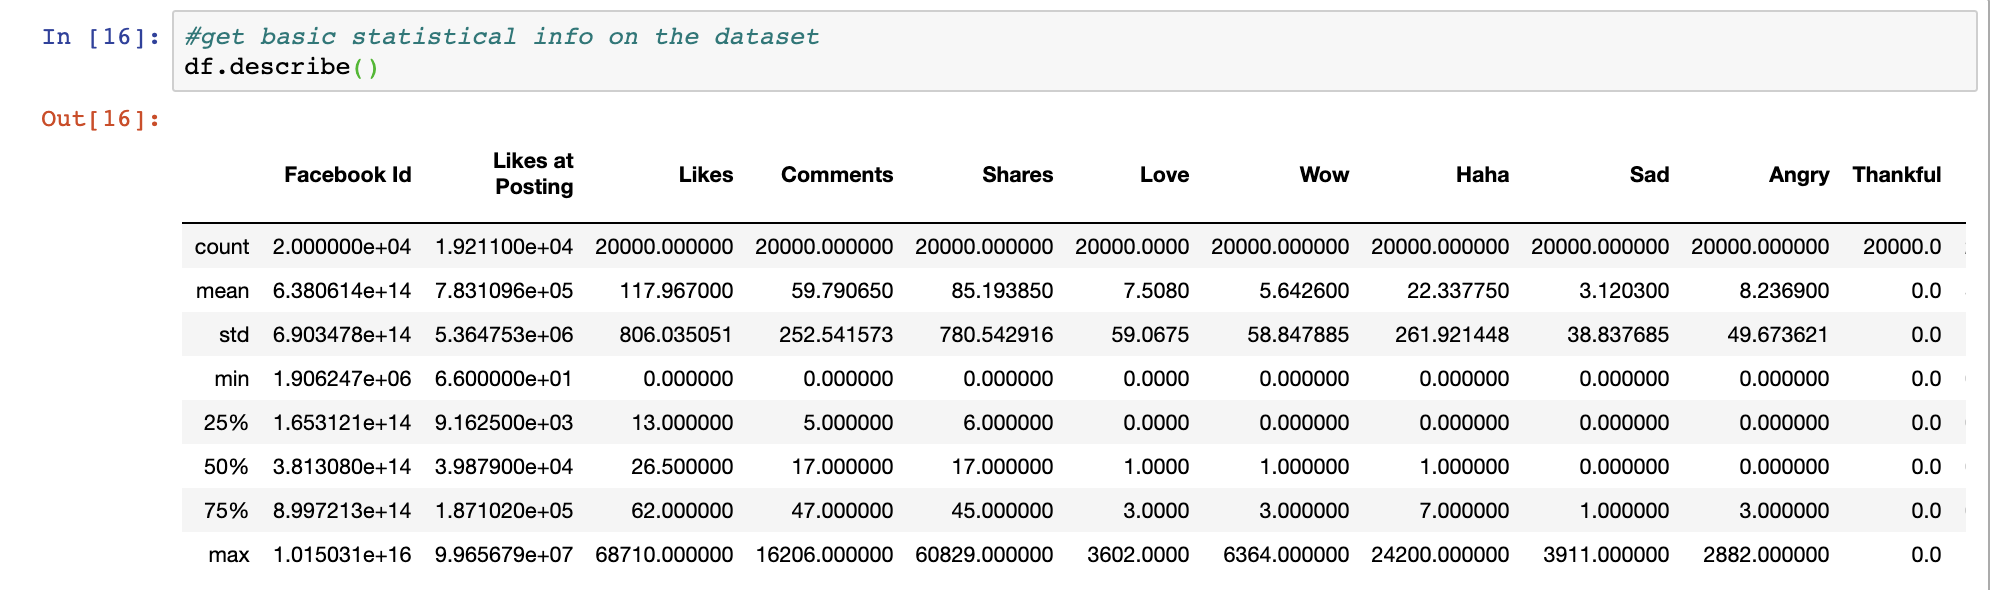1992x590 pixels.
Task: Click the max Likes value 68710.000000
Action: tap(664, 555)
